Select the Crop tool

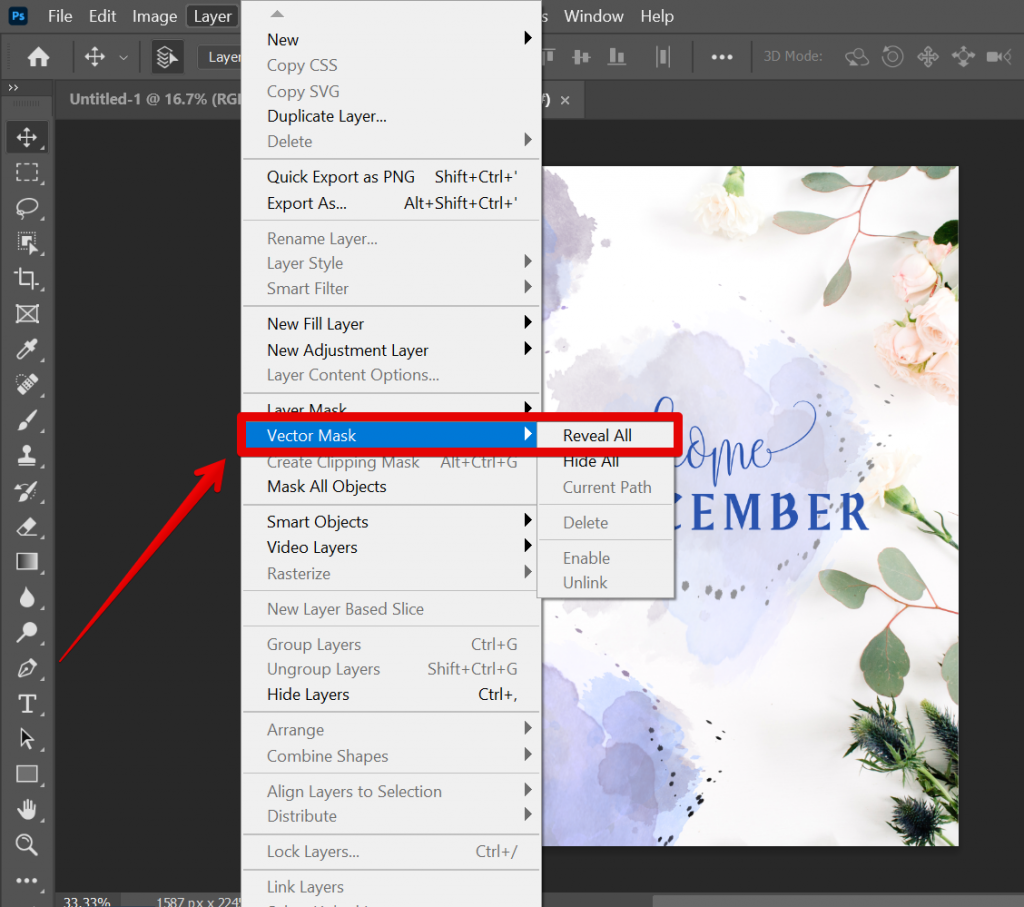click(27, 279)
